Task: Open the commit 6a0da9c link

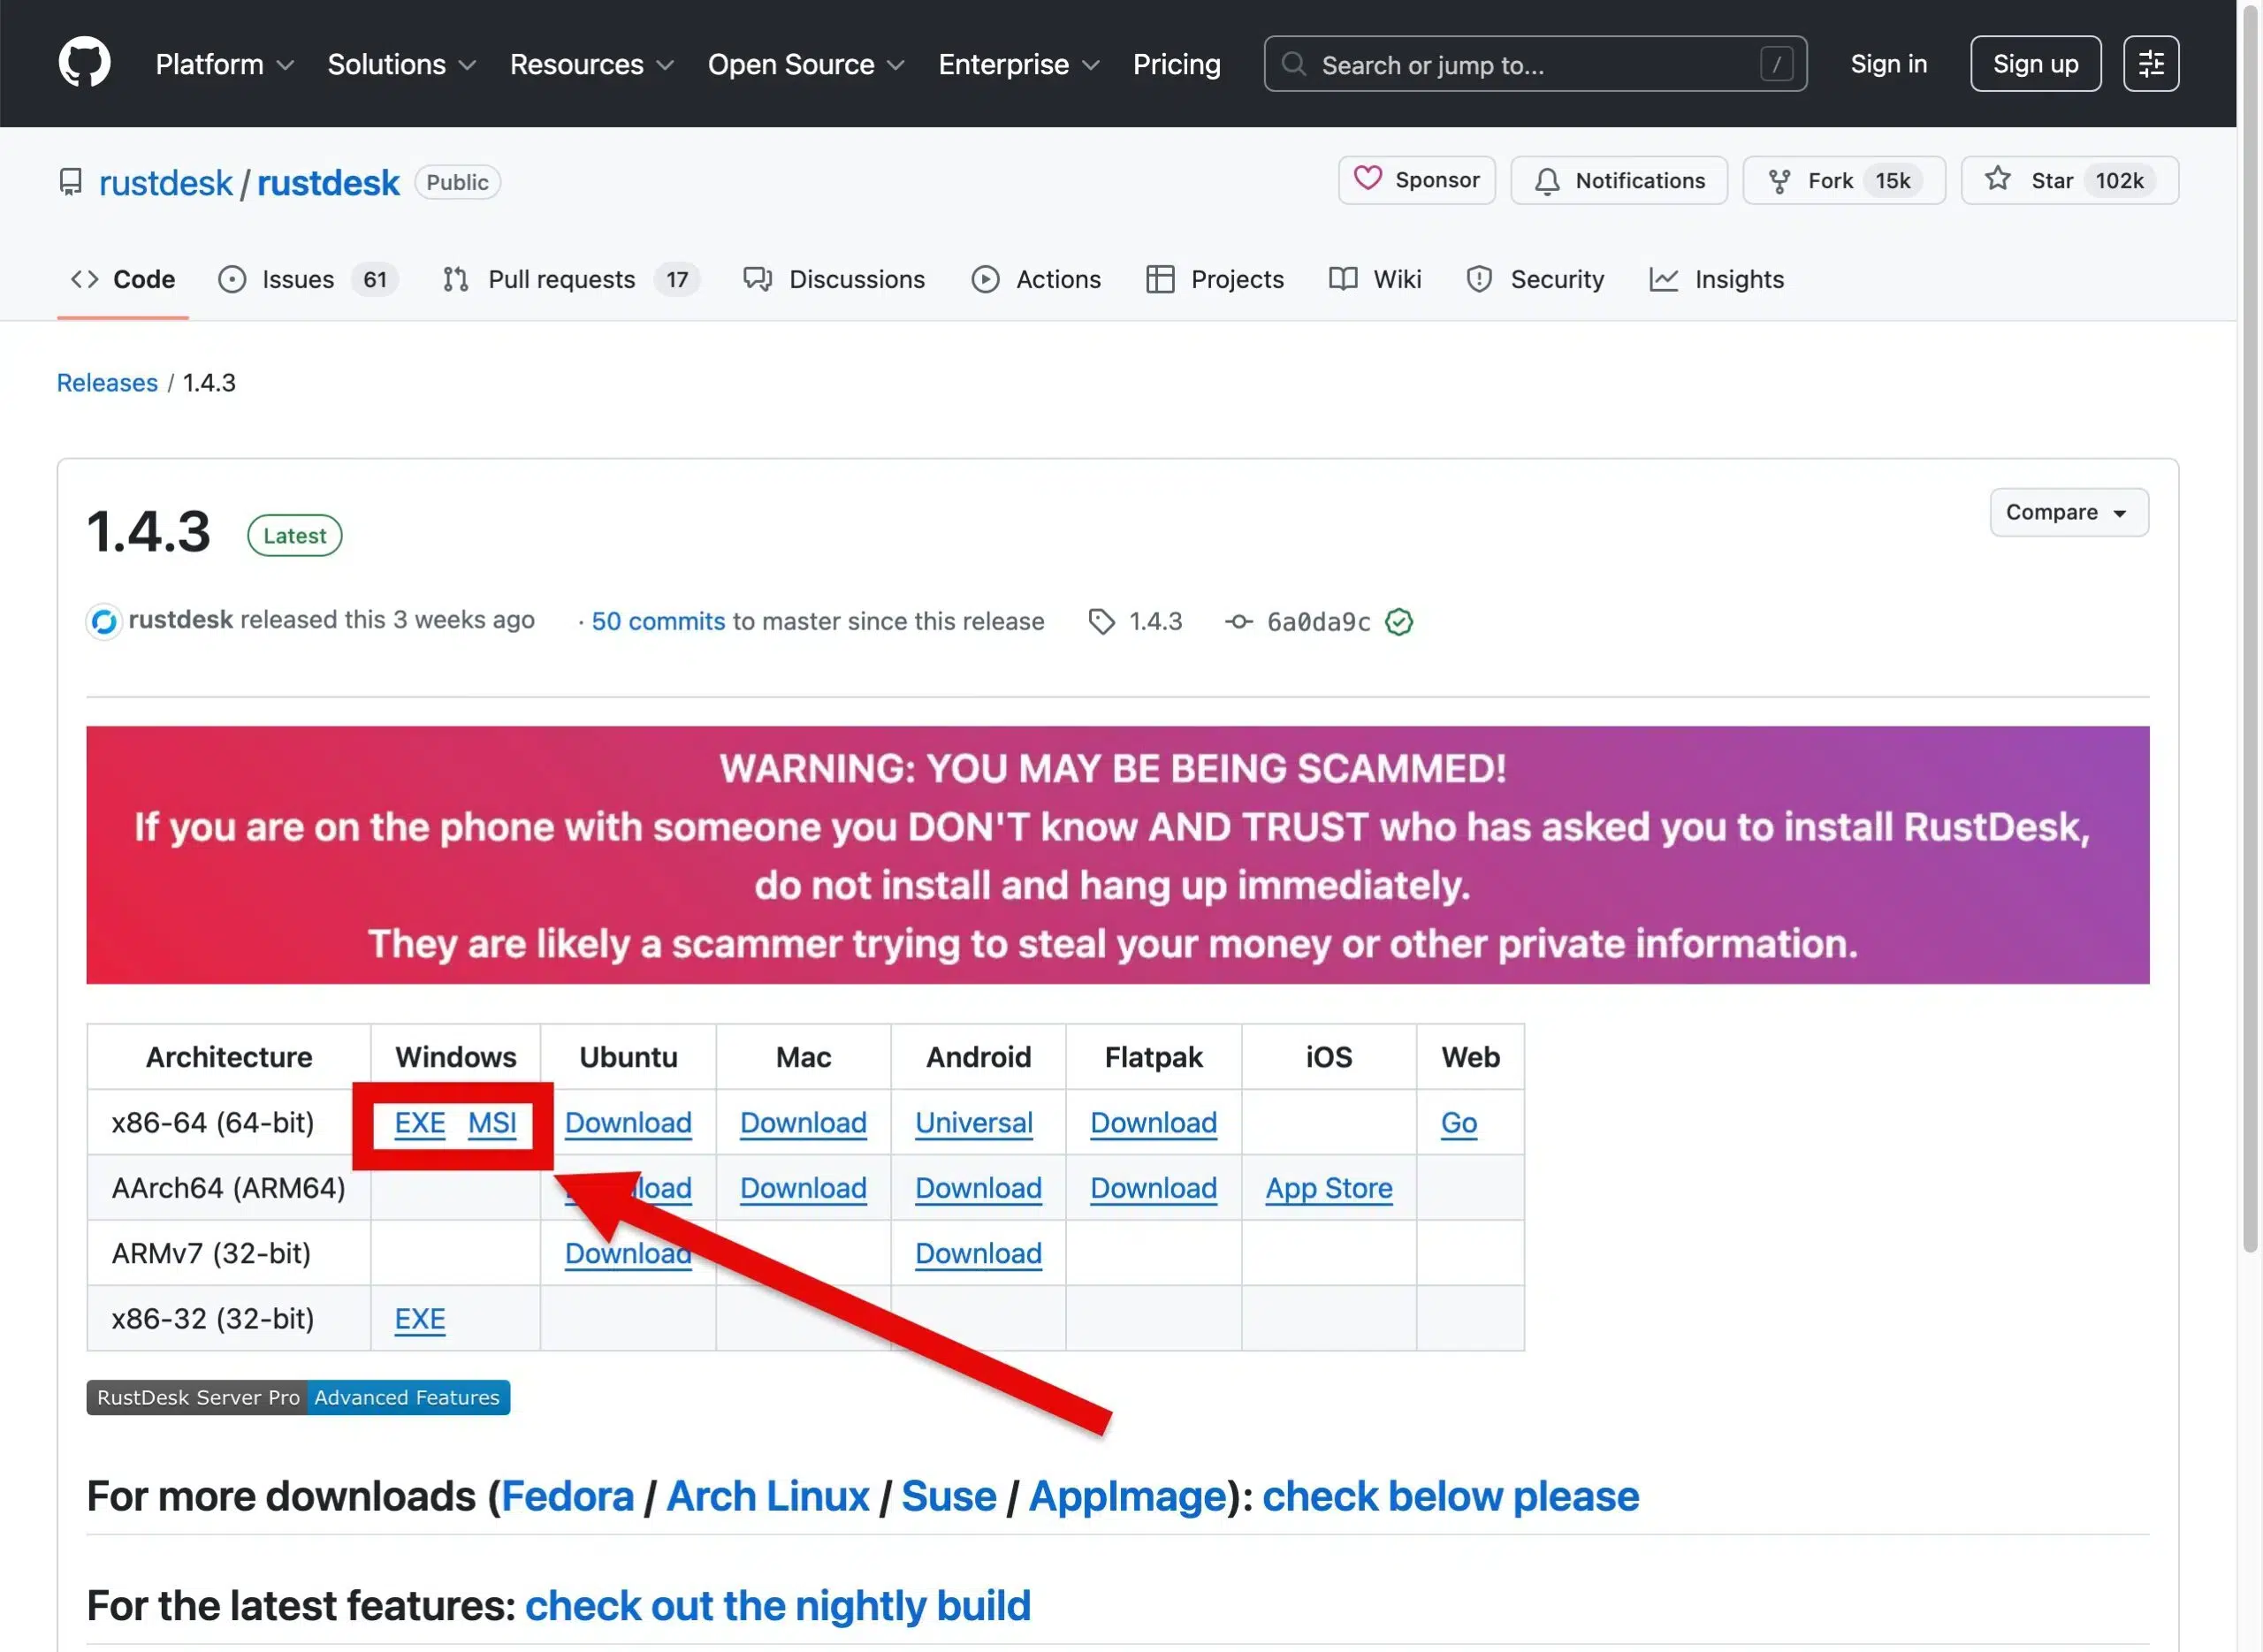Action: 1317,622
